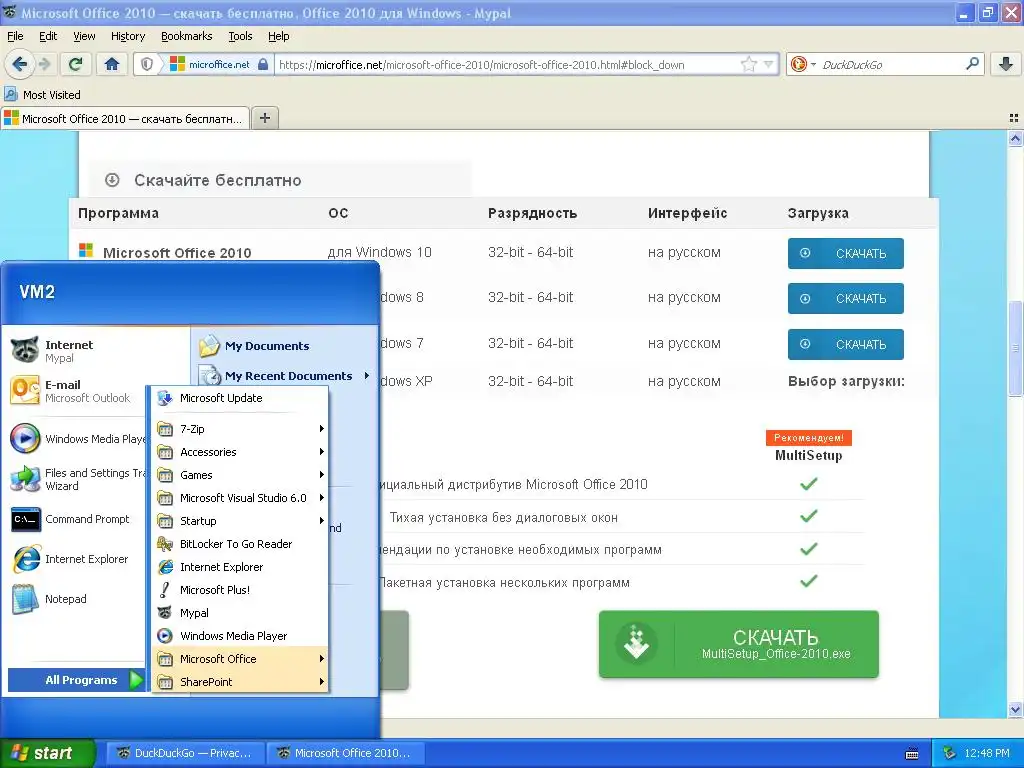Screen dimensions: 1024x768
Task: Open the Bookmarks menu
Action: click(x=186, y=36)
